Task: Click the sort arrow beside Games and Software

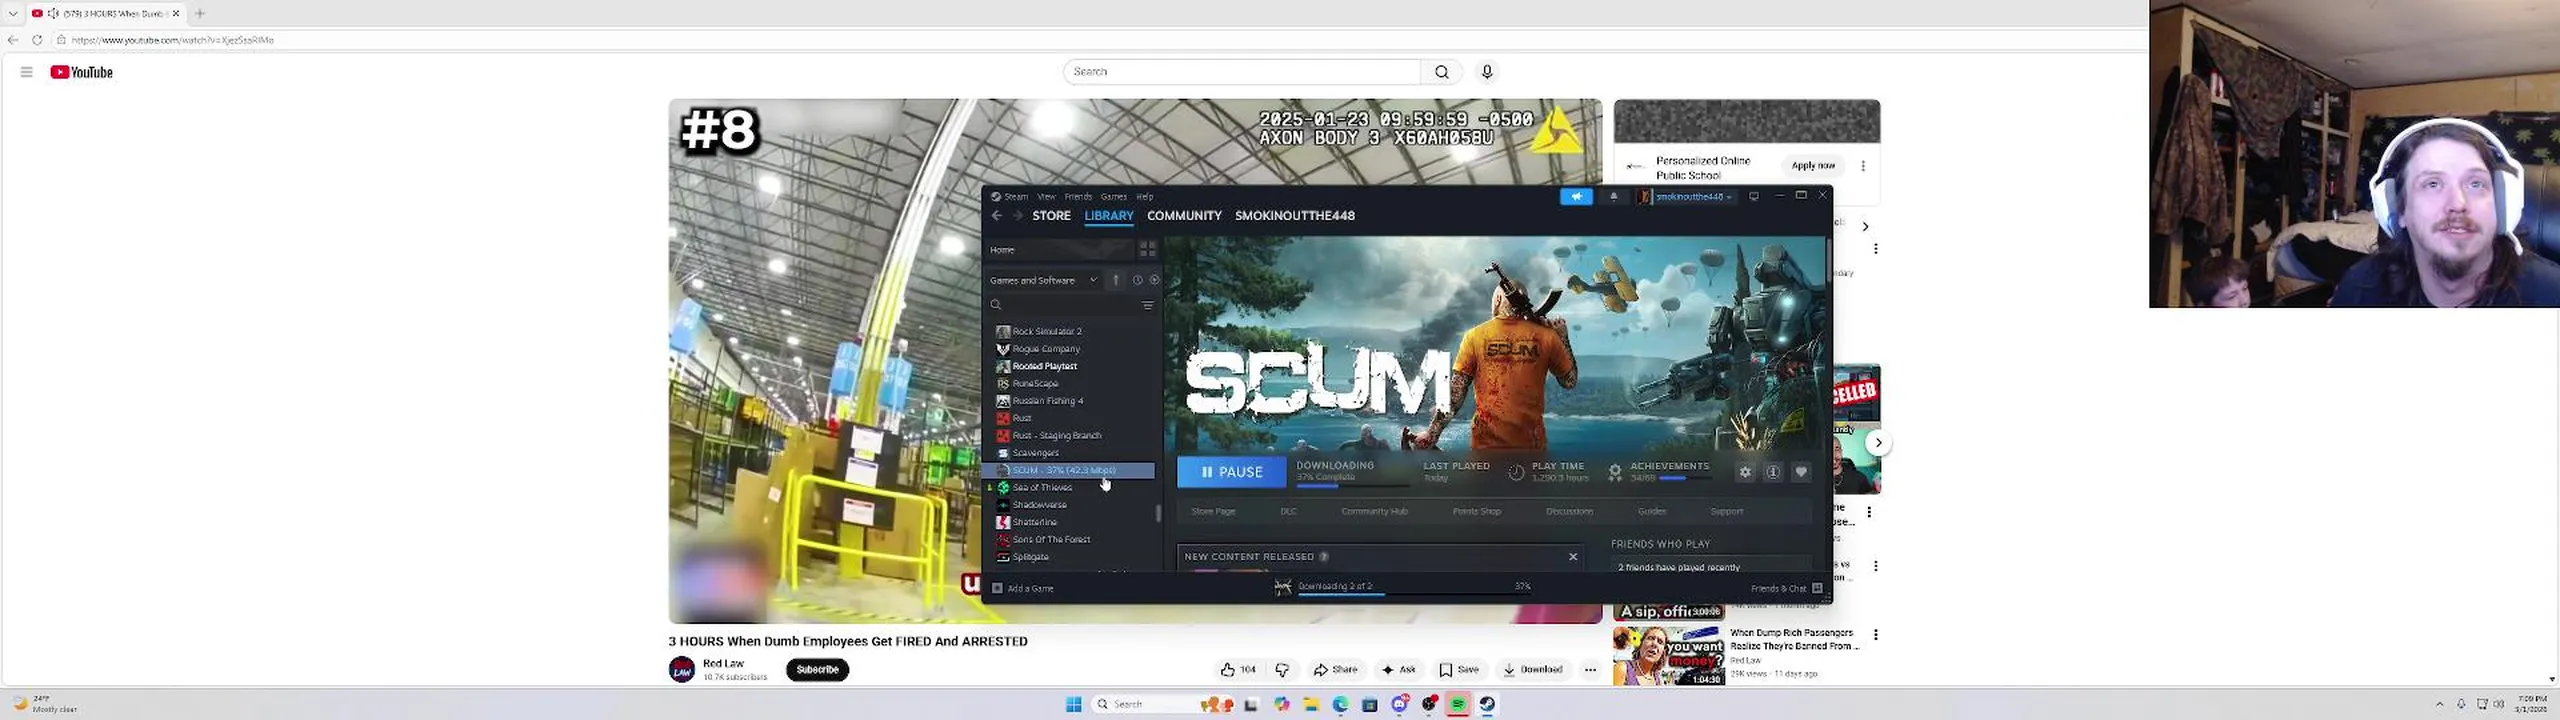Action: [1116, 280]
